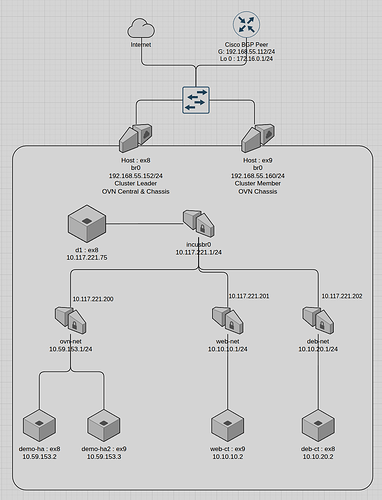Click the 10.10.20.2 address text

pos(318,457)
